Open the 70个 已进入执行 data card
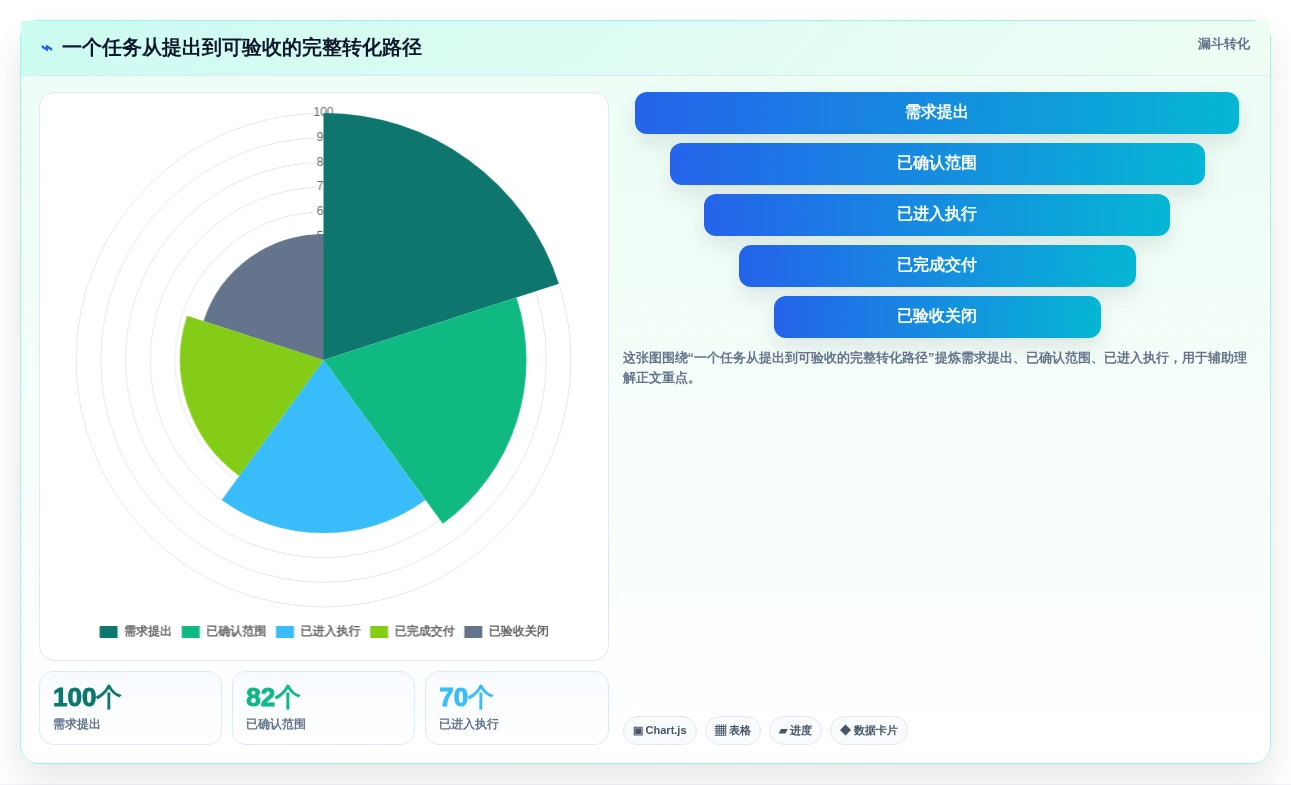Viewport: 1291px width, 785px height. coord(517,708)
